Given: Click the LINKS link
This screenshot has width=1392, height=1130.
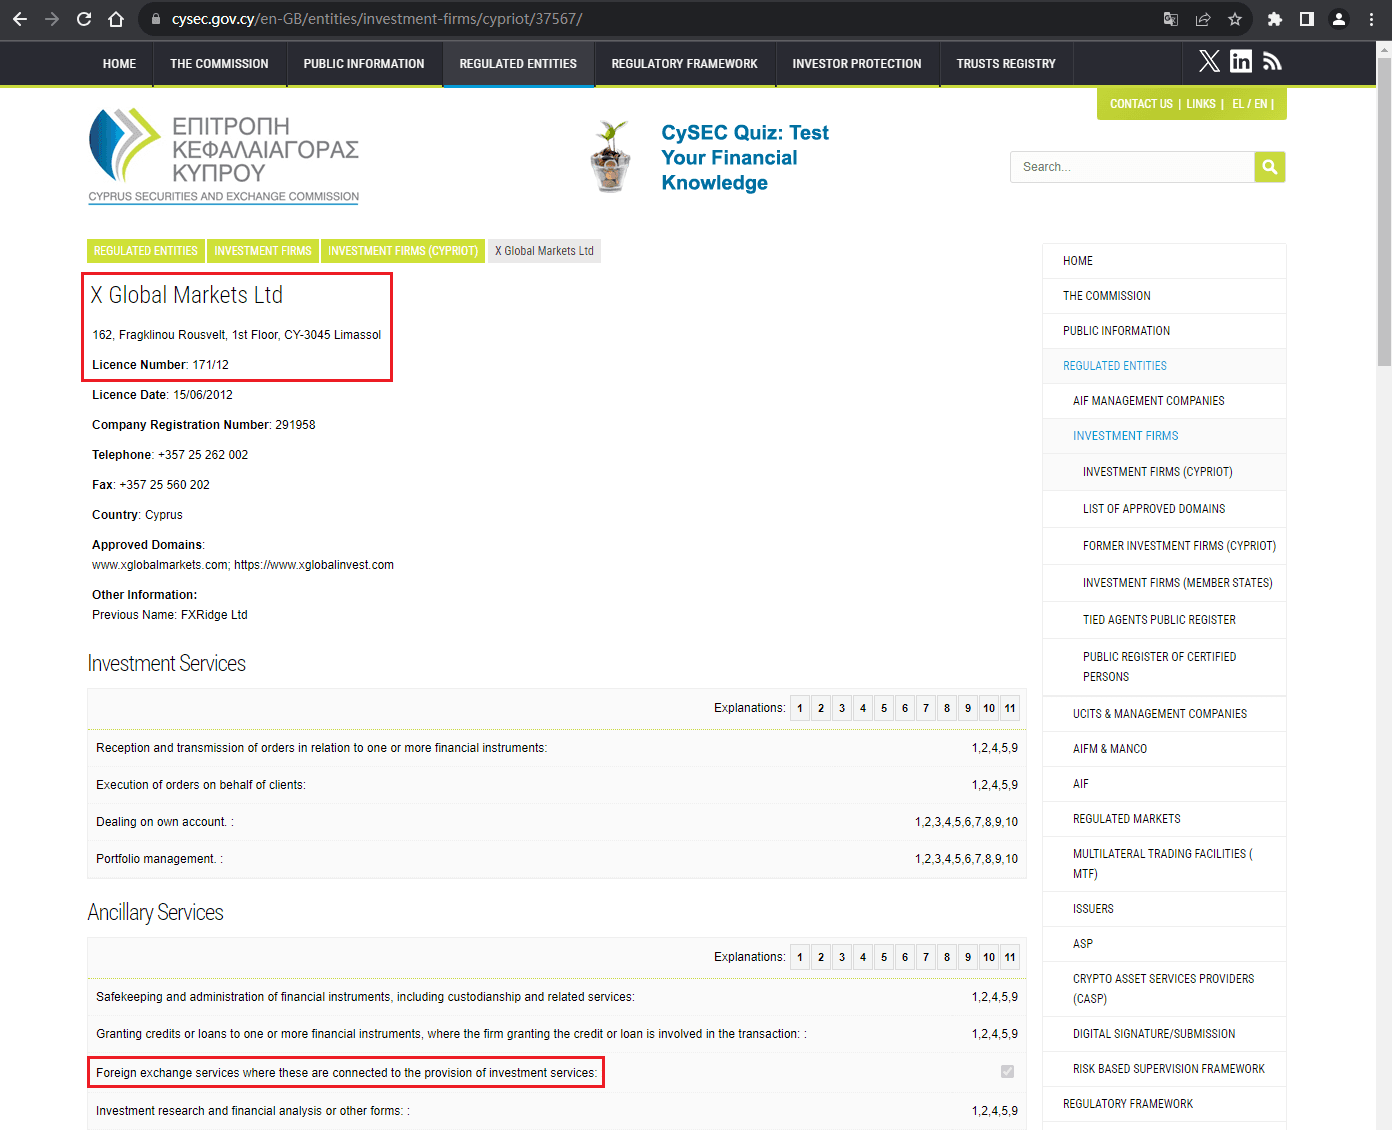Looking at the screenshot, I should tap(1201, 104).
